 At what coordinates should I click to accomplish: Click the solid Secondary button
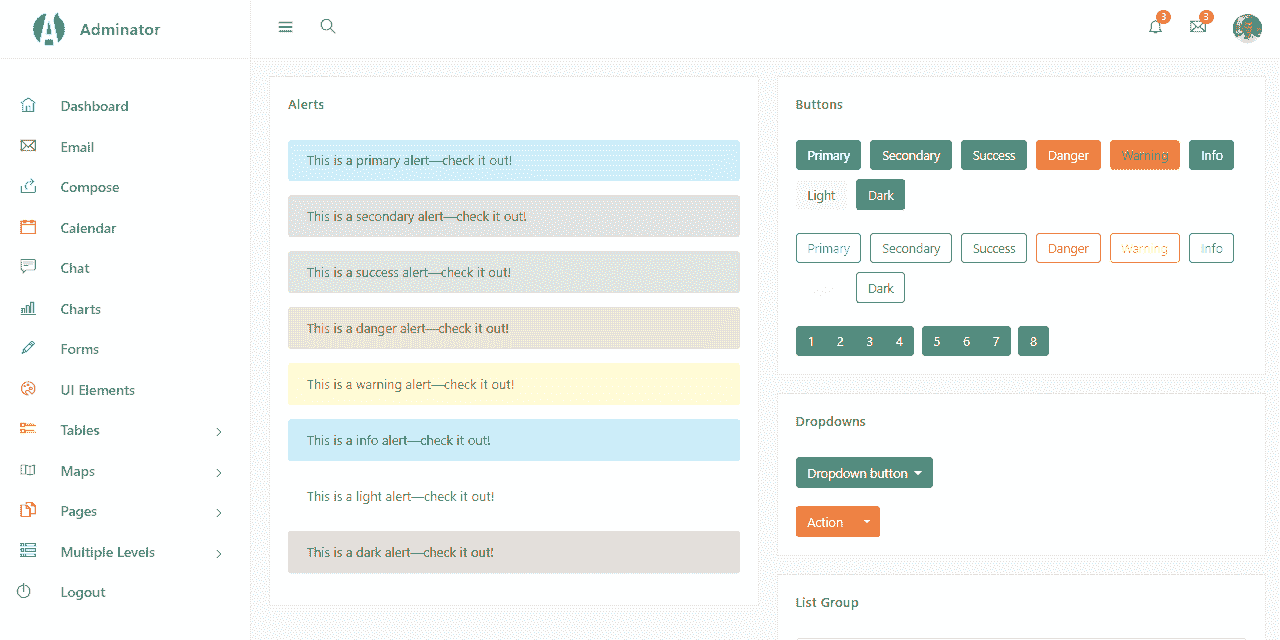(x=911, y=155)
